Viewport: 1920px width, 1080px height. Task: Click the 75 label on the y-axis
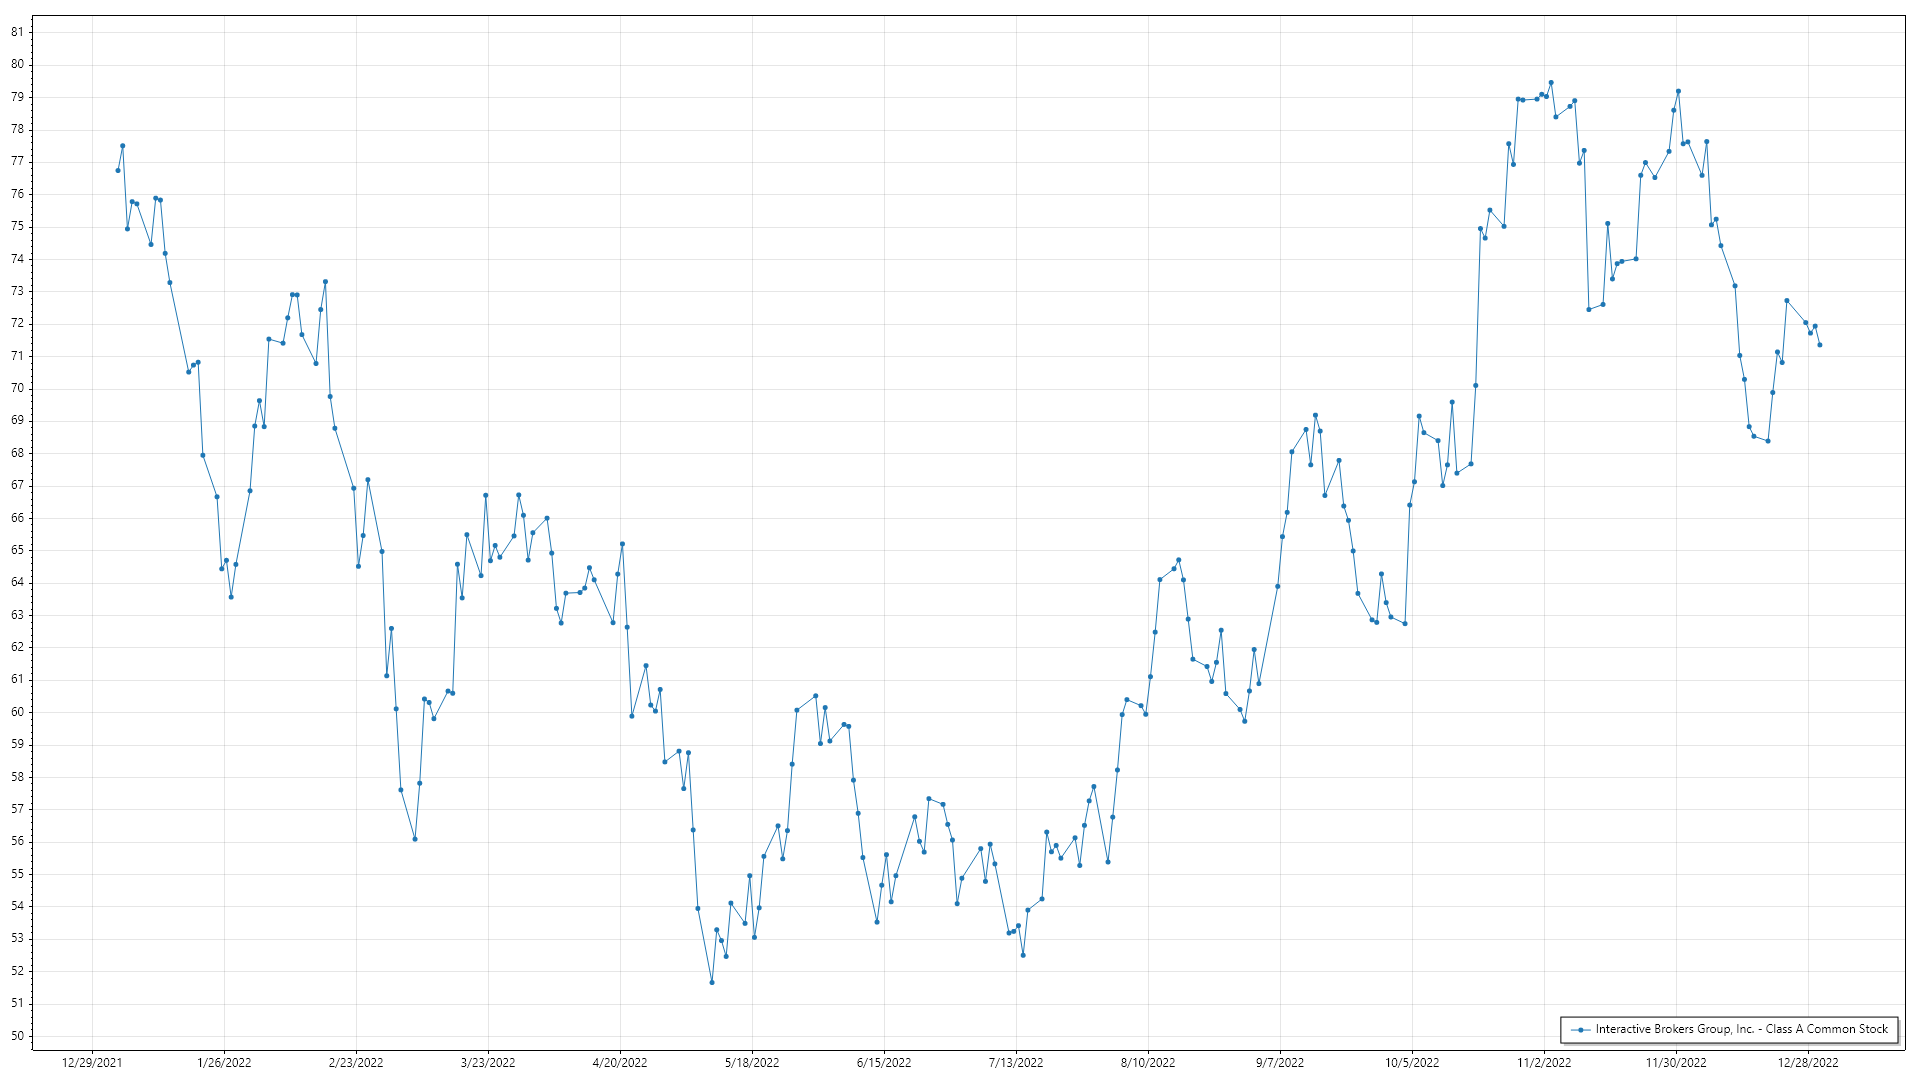point(17,226)
